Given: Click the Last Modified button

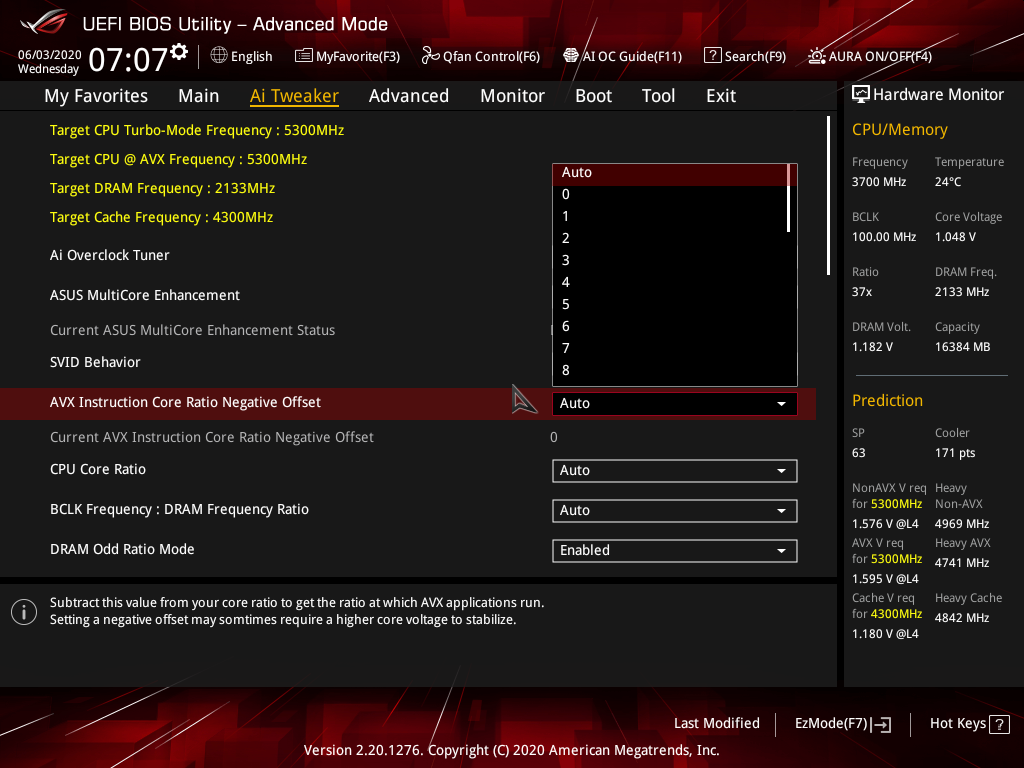Looking at the screenshot, I should tap(717, 723).
